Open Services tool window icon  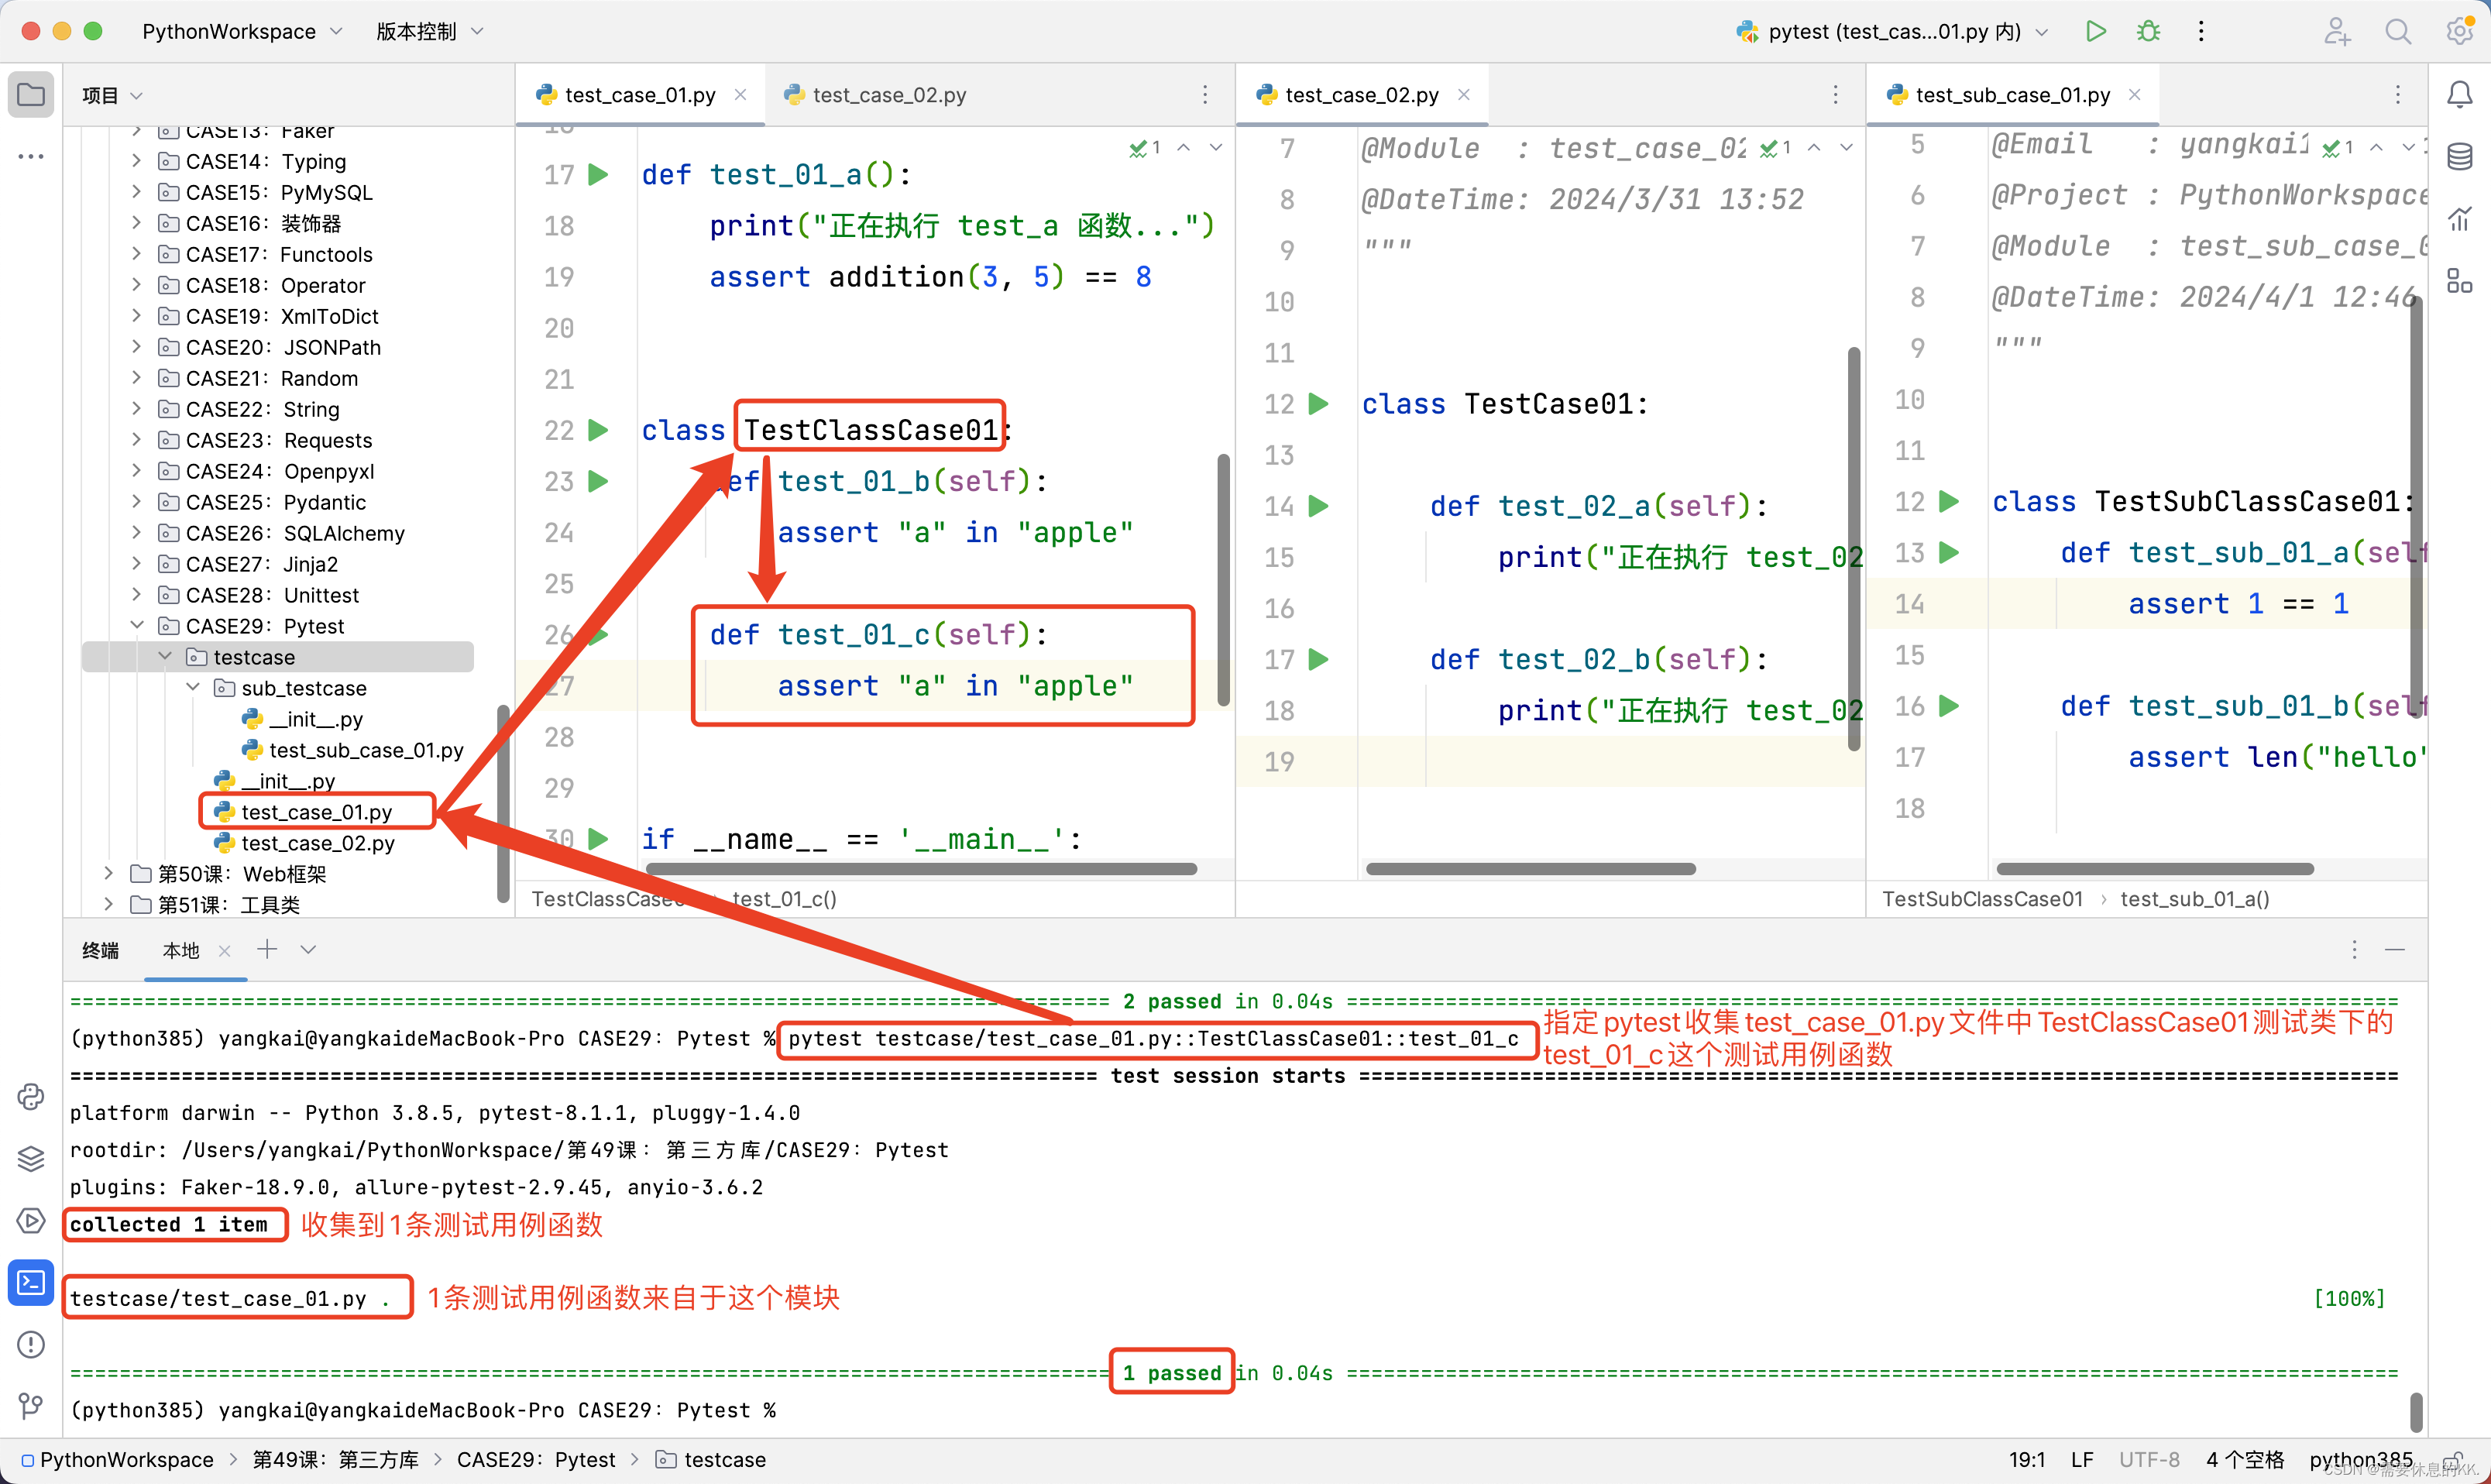click(x=31, y=1221)
